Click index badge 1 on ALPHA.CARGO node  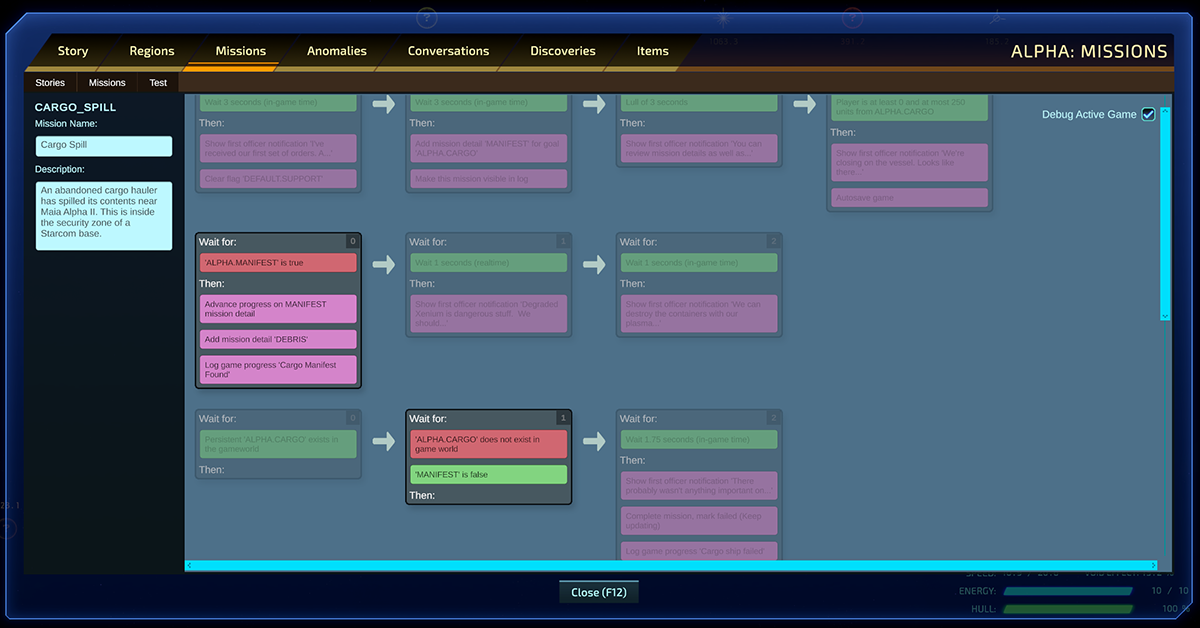click(x=563, y=418)
